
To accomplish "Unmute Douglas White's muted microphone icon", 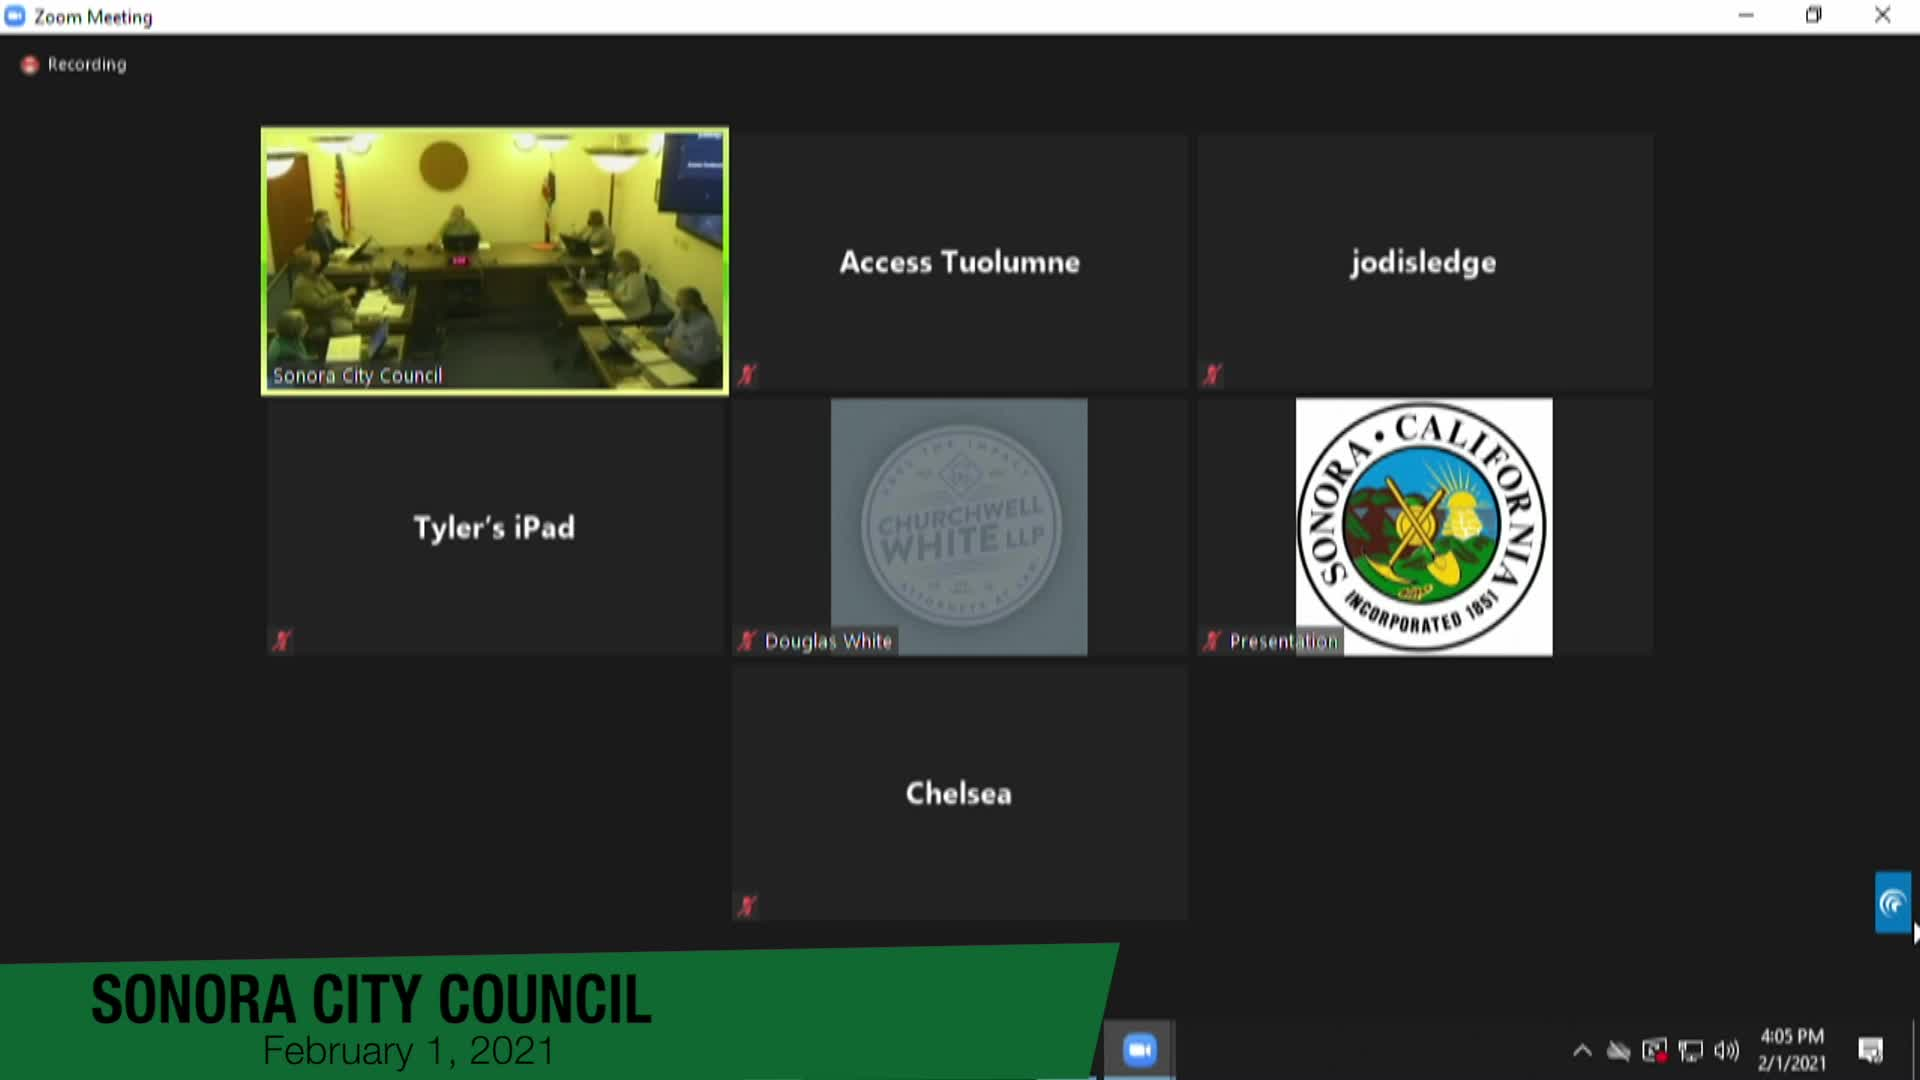I will pos(747,641).
